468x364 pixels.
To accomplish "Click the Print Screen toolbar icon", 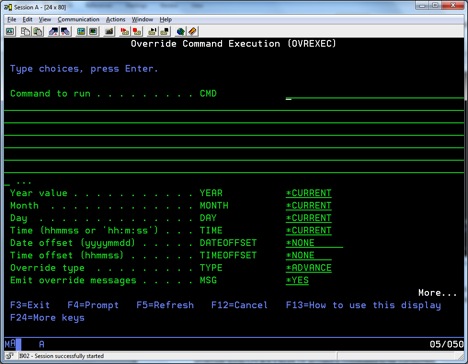I will click(x=10, y=32).
